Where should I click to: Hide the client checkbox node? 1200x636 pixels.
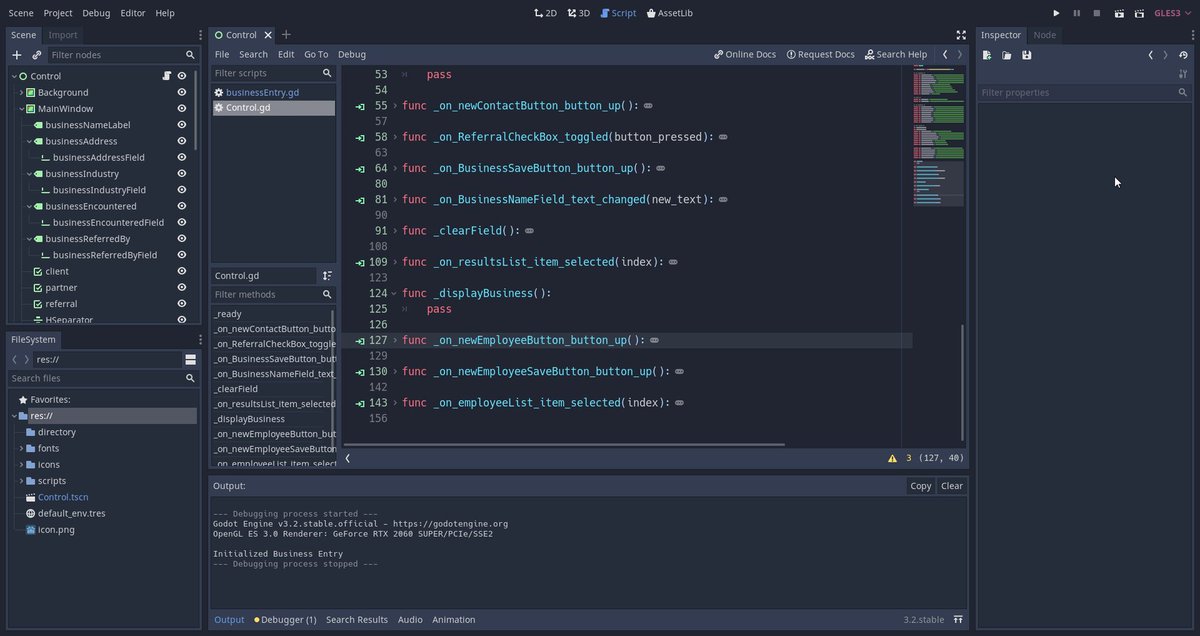[x=182, y=271]
